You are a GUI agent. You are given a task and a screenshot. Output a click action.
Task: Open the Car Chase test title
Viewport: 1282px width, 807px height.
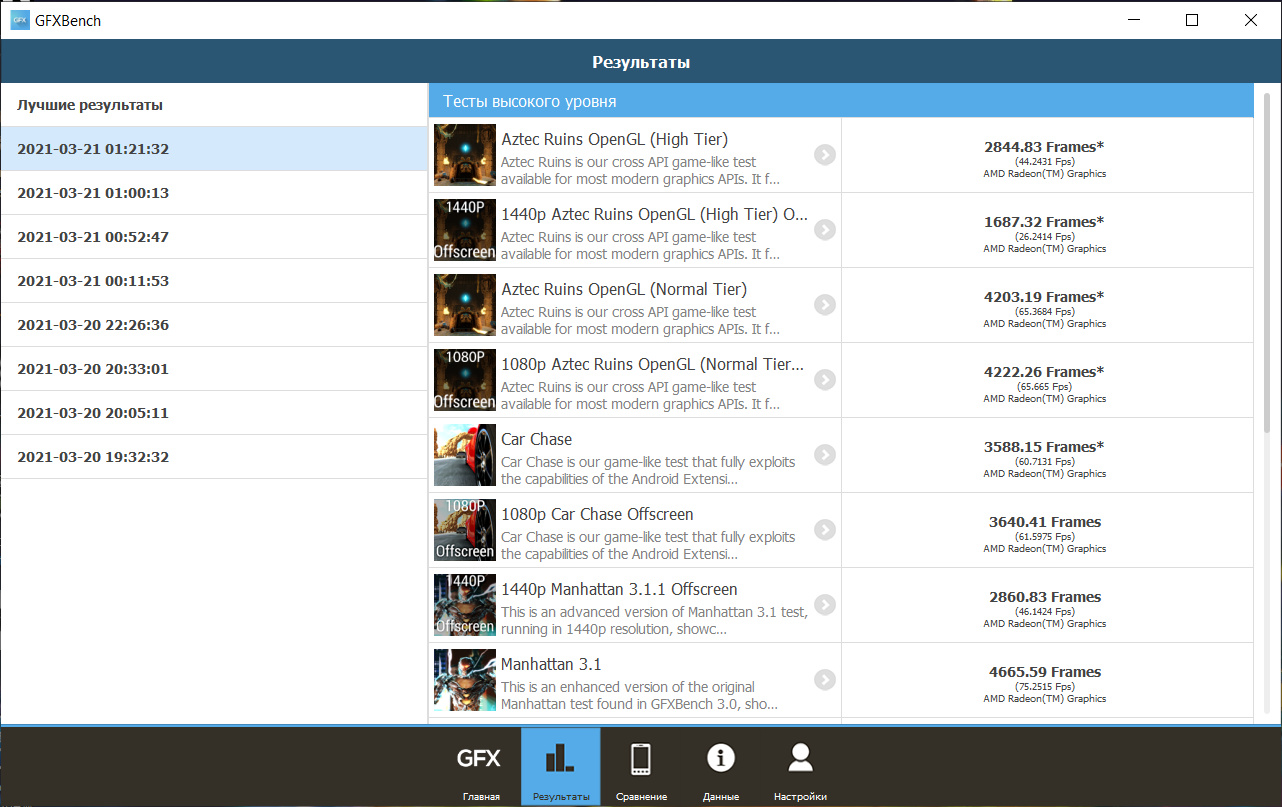tap(537, 440)
